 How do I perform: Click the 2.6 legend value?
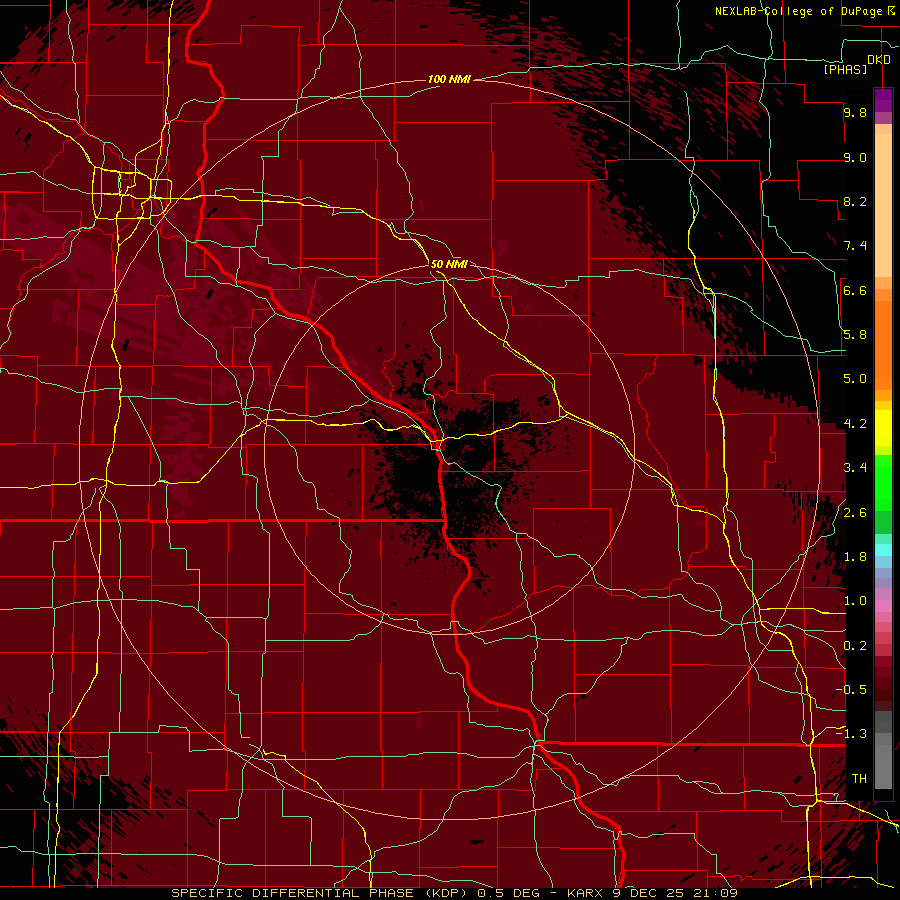coord(855,513)
